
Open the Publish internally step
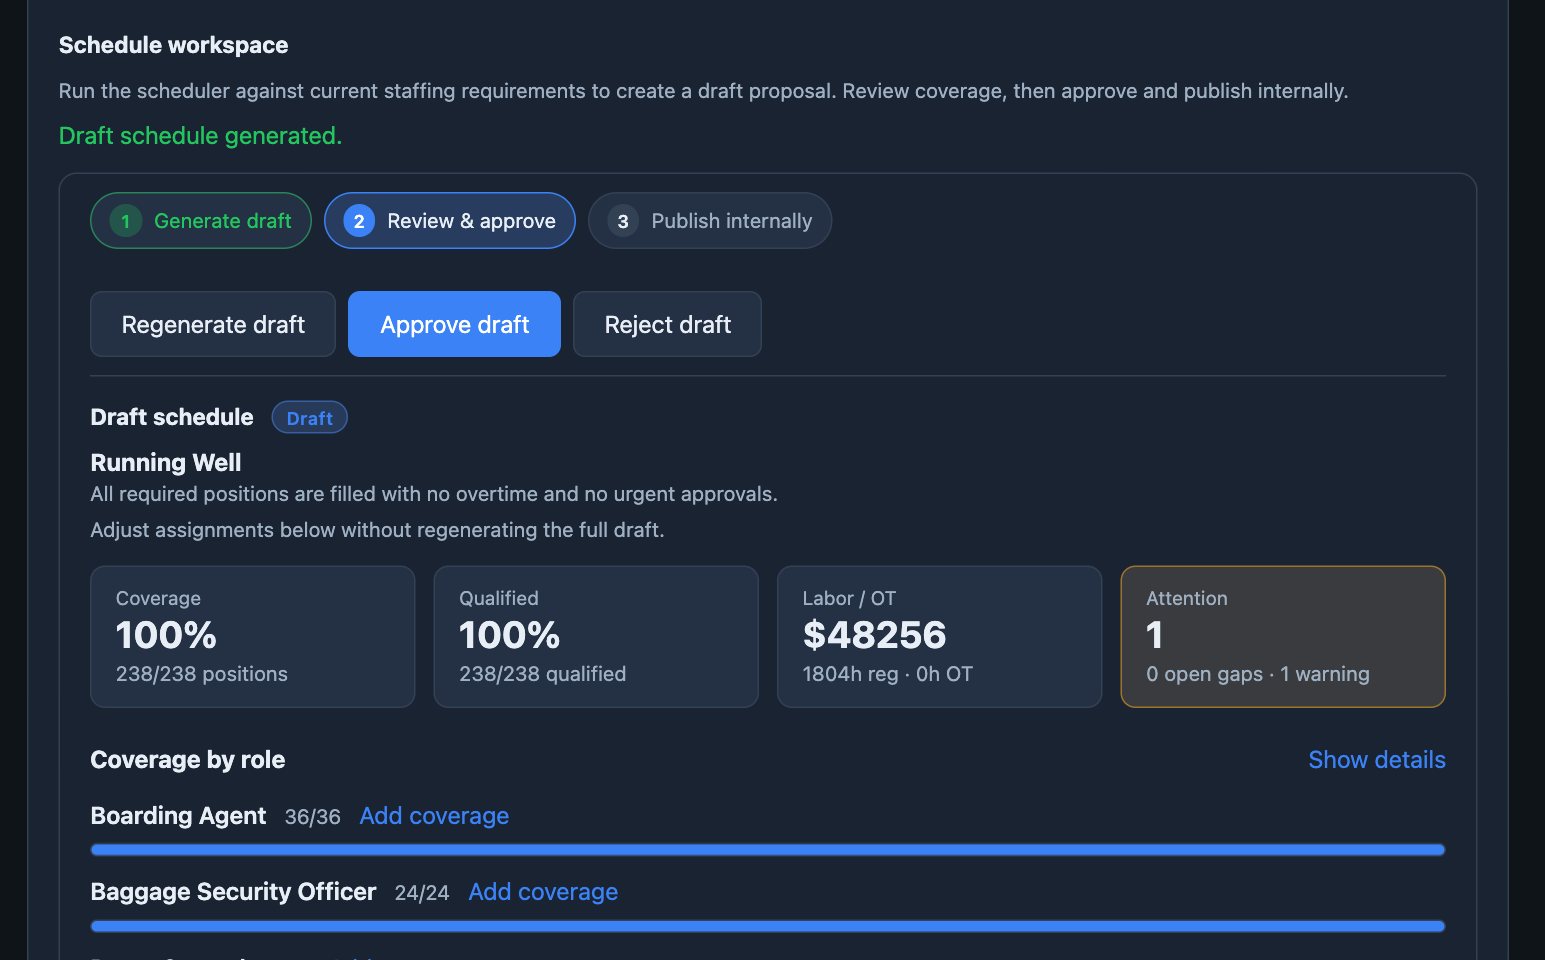pos(710,221)
